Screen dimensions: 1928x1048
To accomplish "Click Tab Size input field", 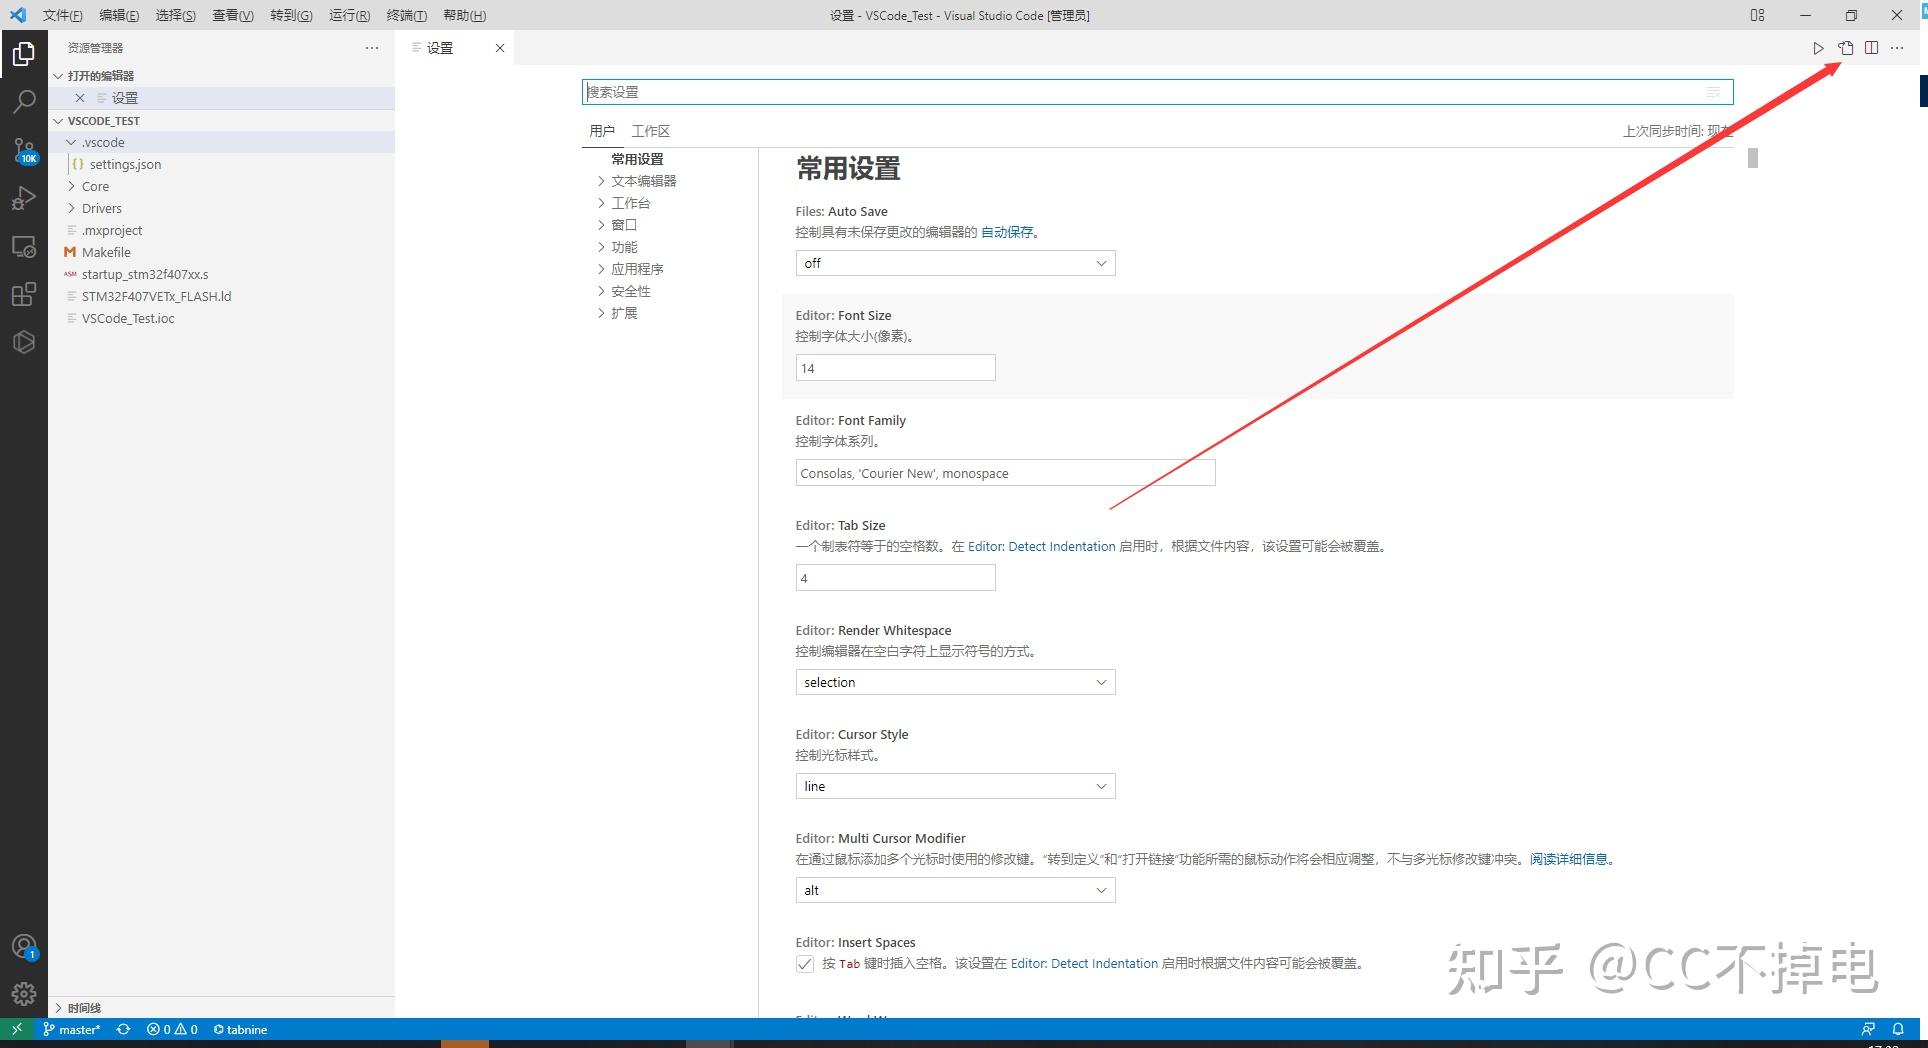I will [895, 578].
